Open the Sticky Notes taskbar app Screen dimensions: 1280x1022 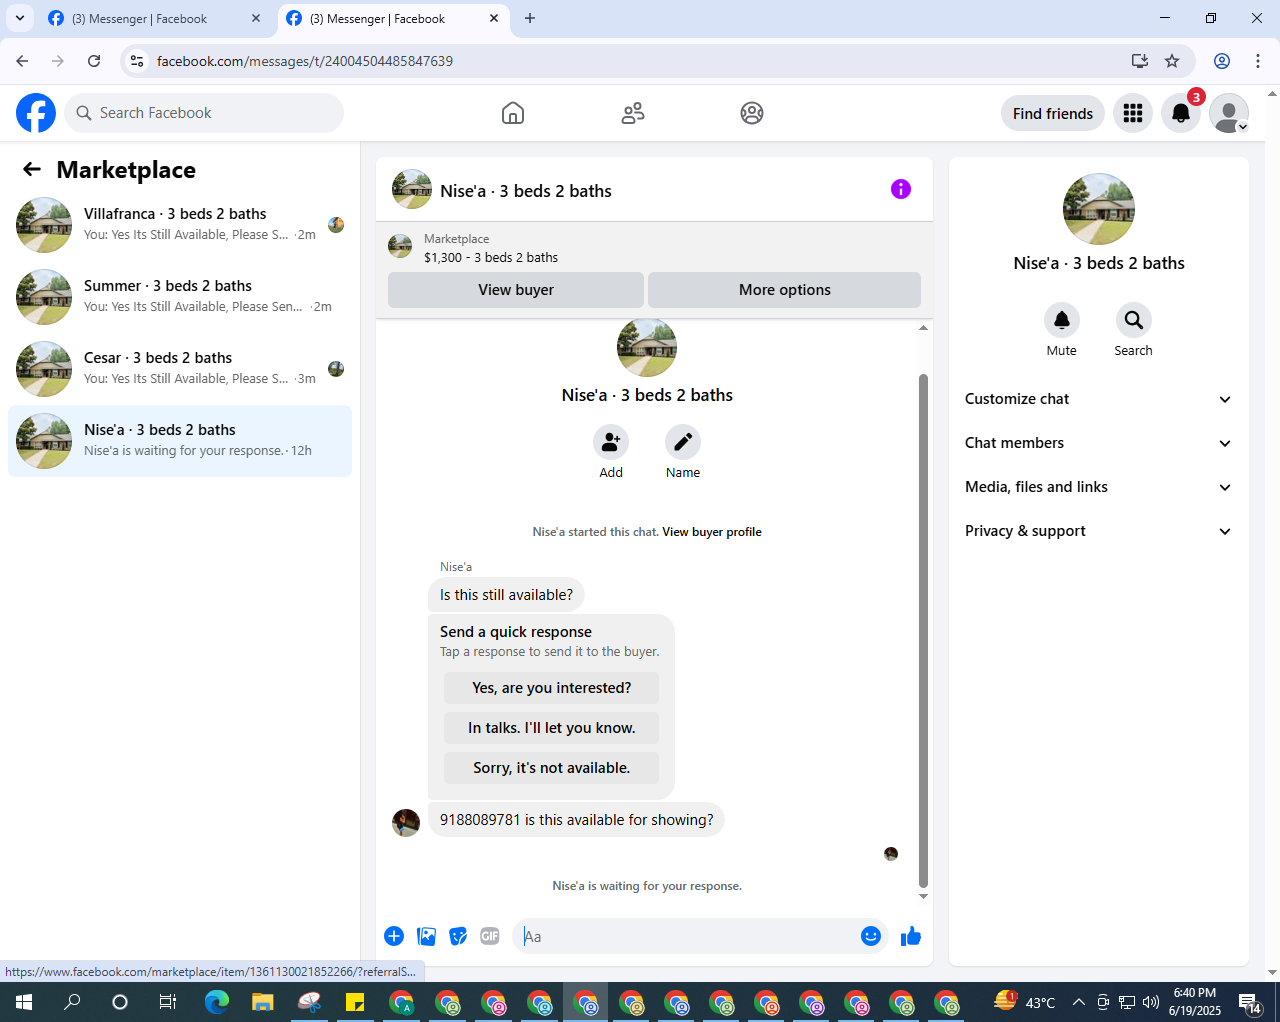tap(355, 1002)
